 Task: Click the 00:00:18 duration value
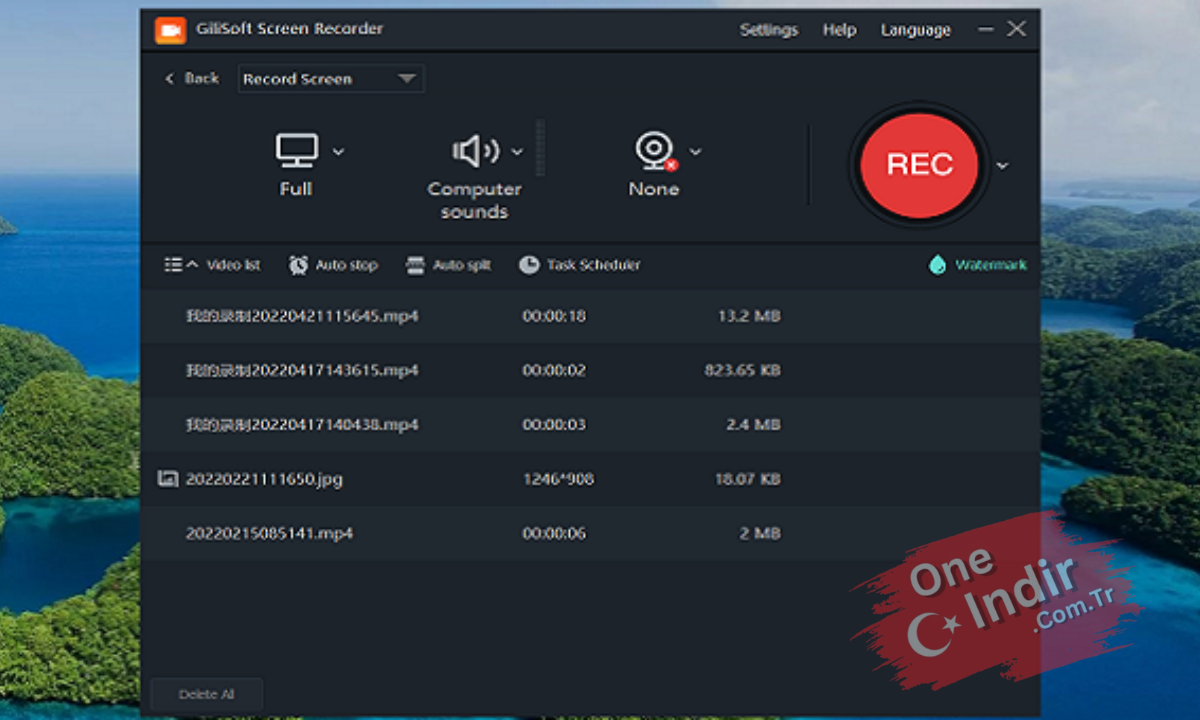point(554,316)
